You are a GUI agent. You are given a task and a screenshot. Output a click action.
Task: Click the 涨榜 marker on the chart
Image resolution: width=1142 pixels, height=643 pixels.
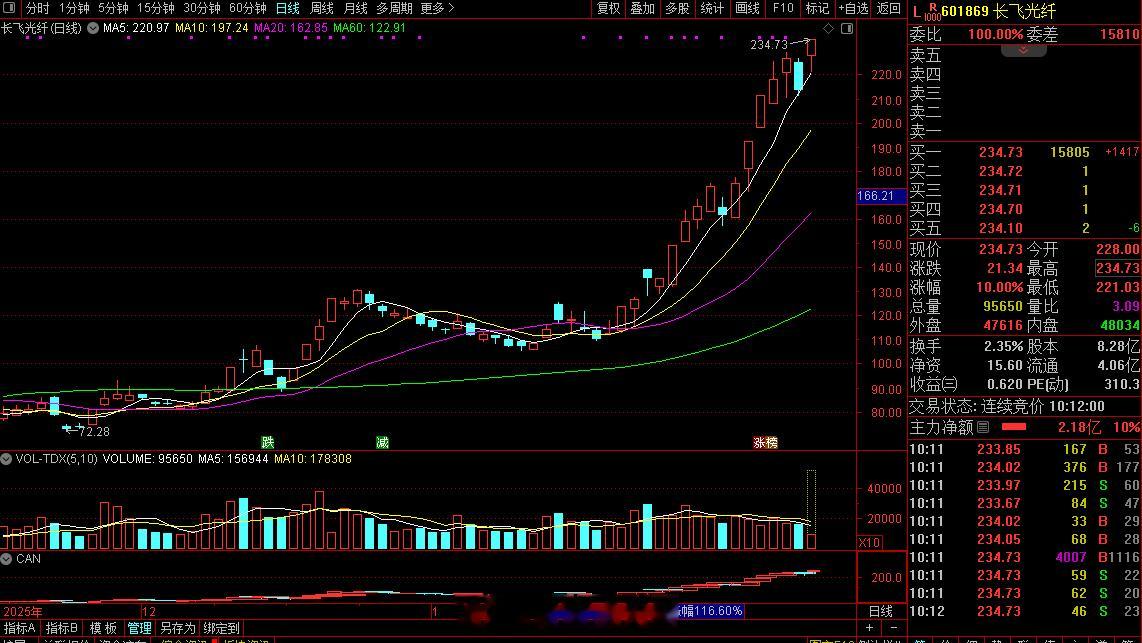(765, 442)
